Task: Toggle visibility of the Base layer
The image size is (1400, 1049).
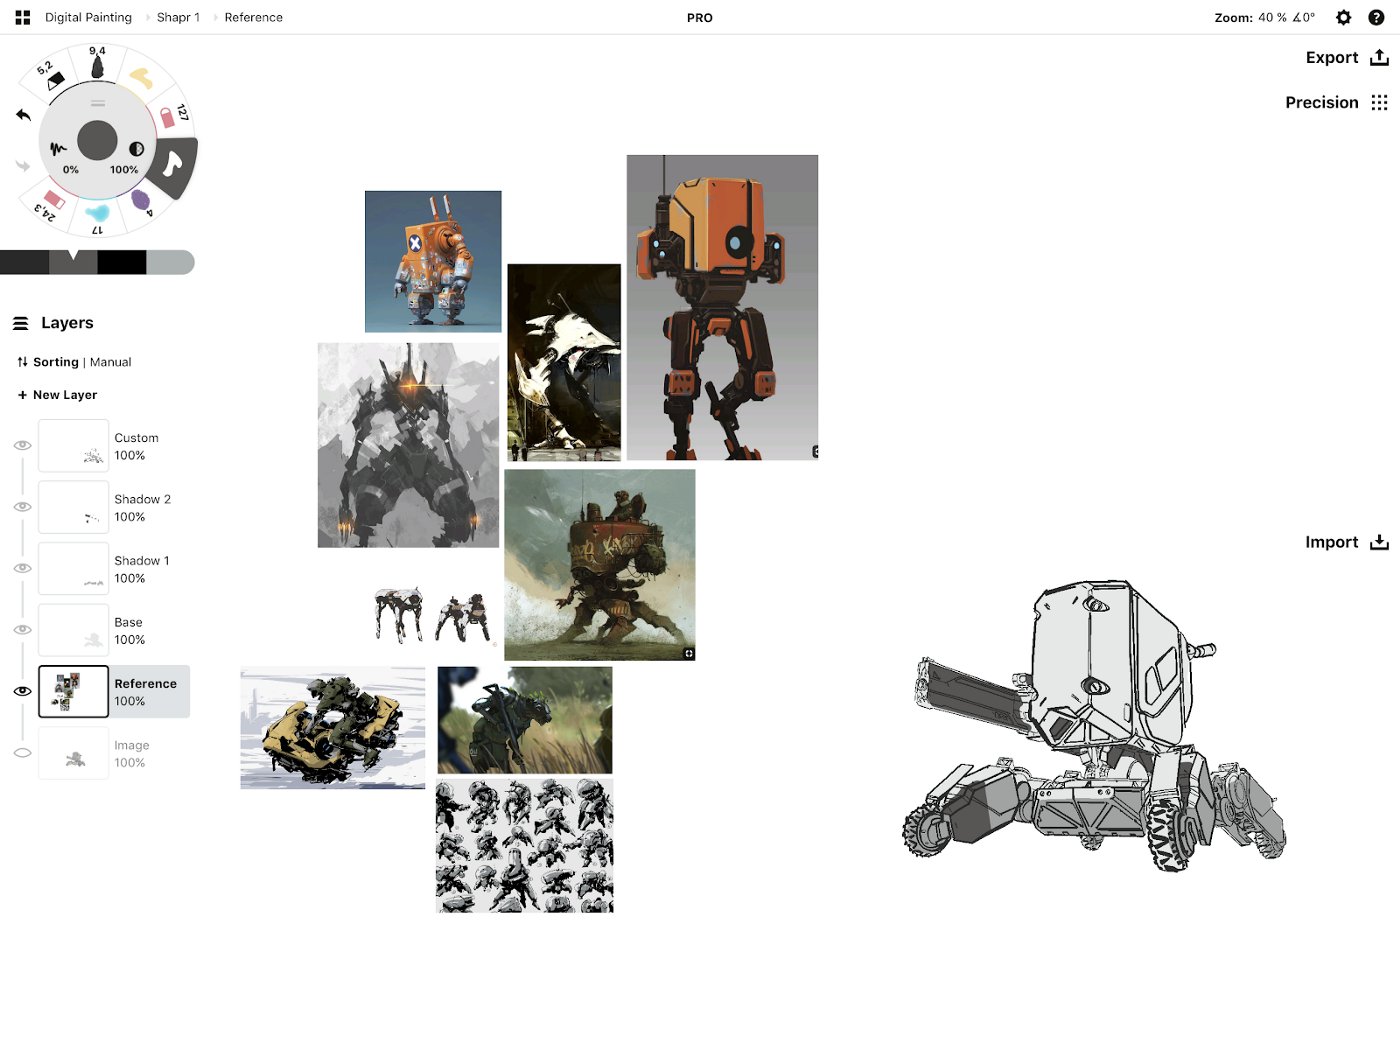Action: 22,630
